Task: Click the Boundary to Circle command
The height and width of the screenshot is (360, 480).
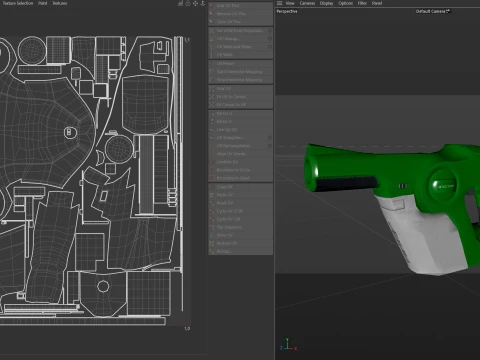Action: (x=240, y=170)
